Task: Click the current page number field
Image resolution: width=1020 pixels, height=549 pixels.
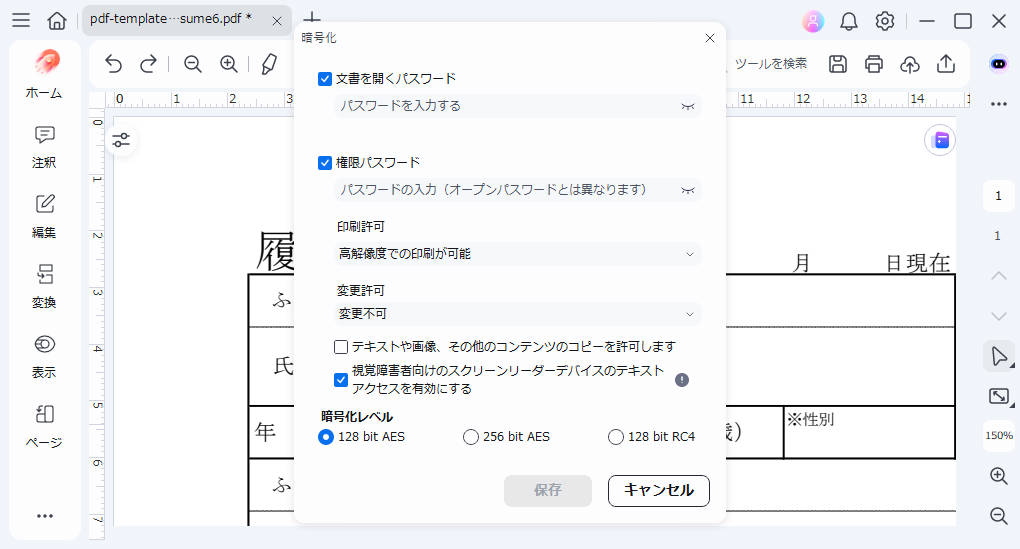Action: pos(999,196)
